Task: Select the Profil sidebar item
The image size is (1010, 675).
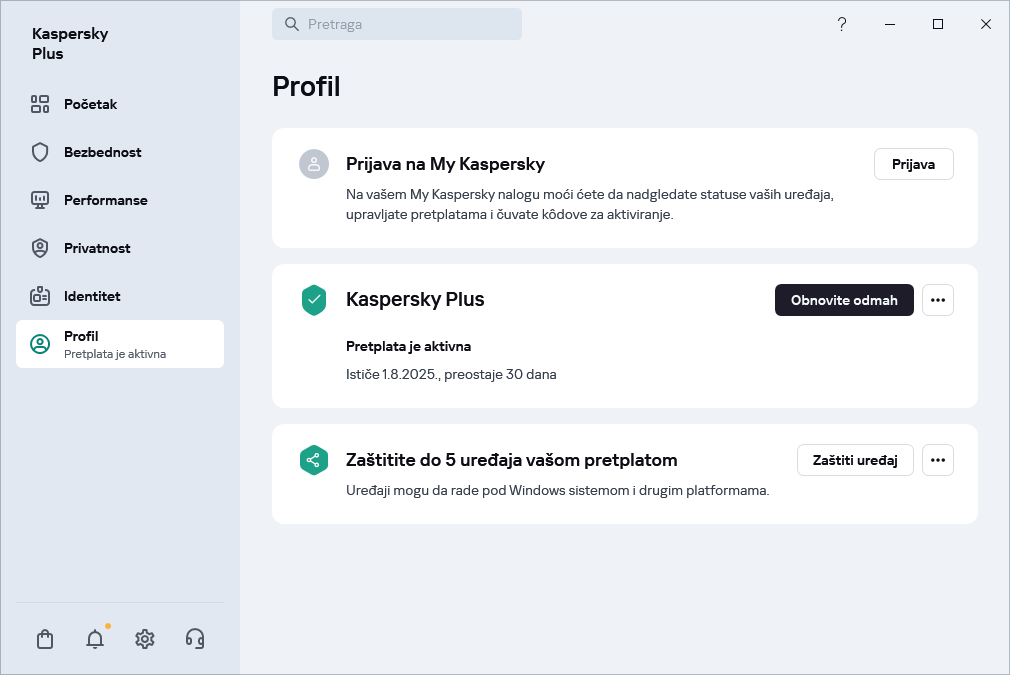Action: click(x=120, y=344)
